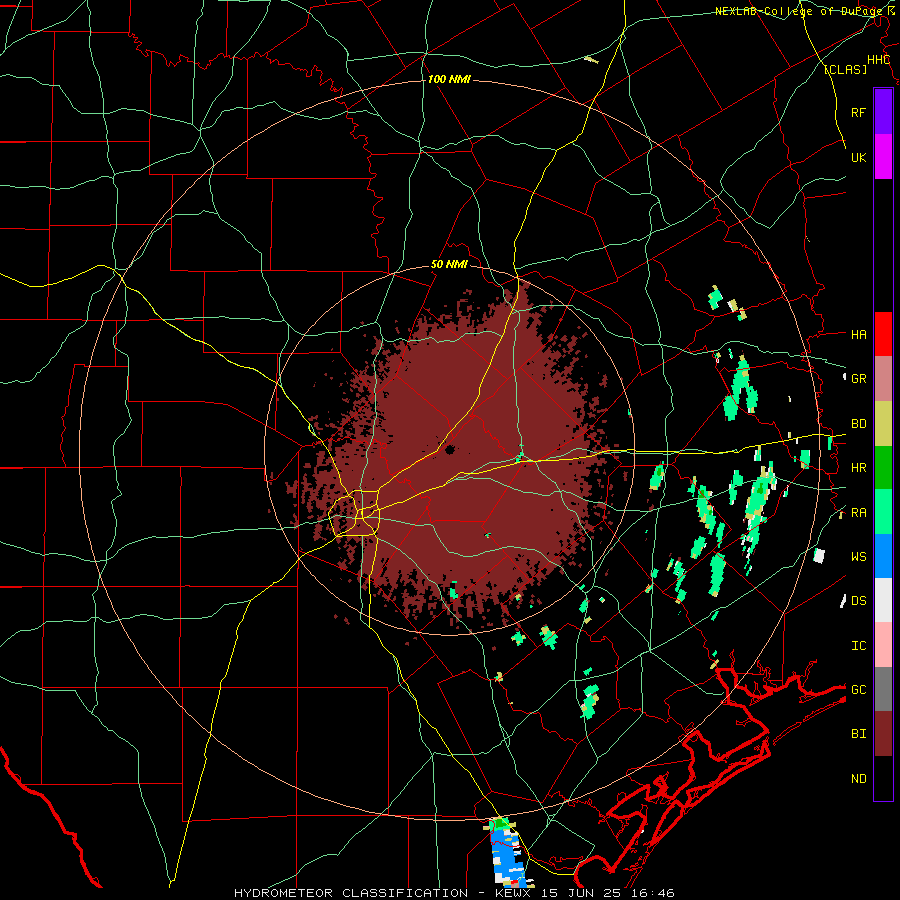Select the 'GR' legend label text

(x=858, y=379)
